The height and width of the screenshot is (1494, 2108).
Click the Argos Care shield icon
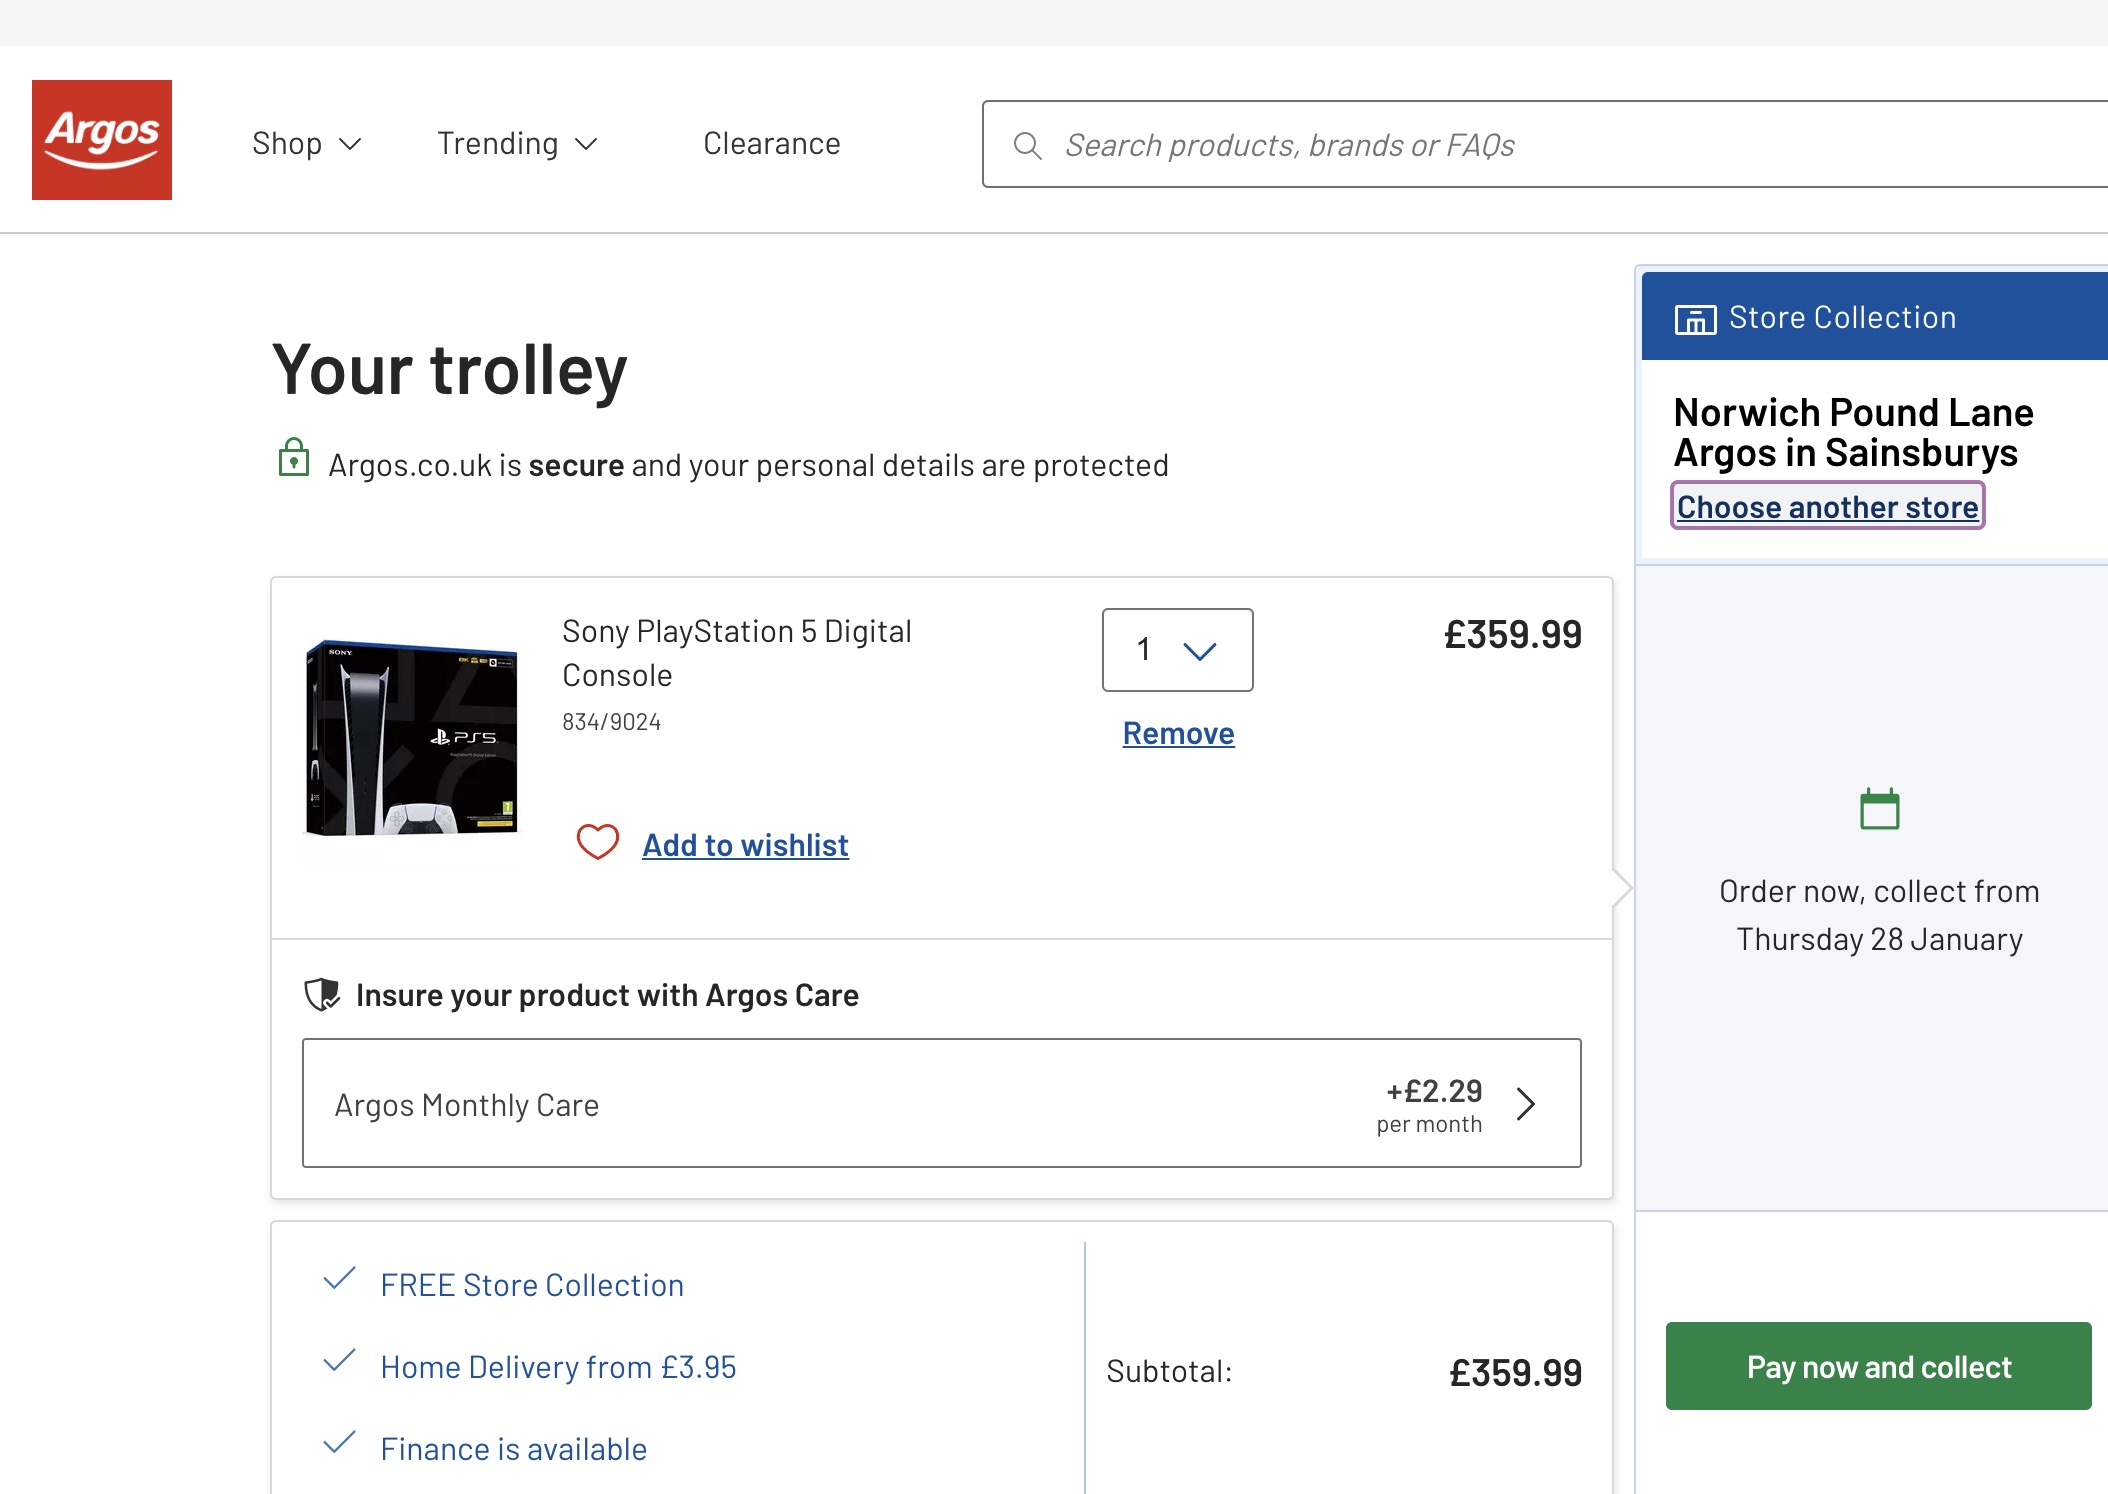coord(322,995)
